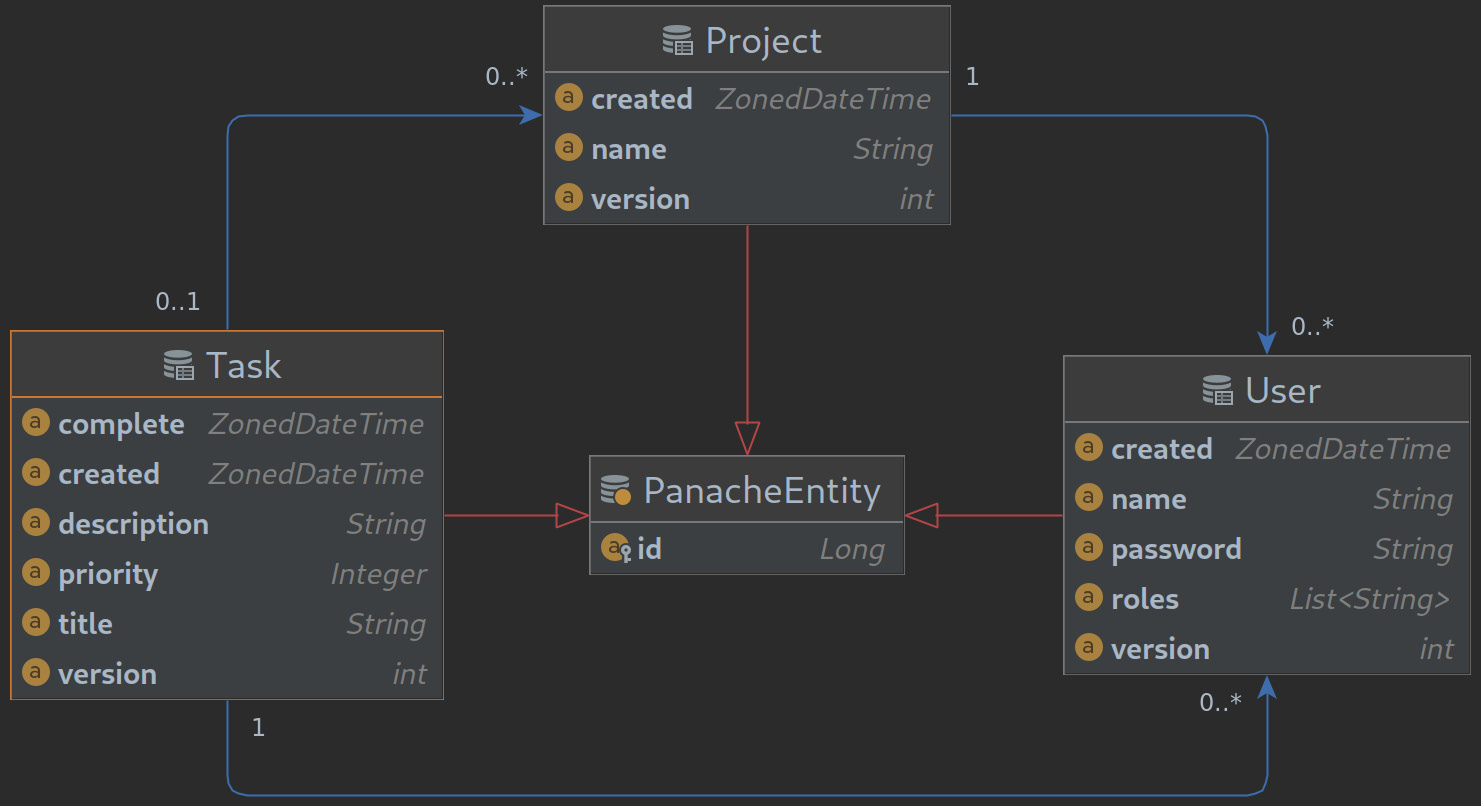Click the database icon in the User header
Image resolution: width=1481 pixels, height=806 pixels.
click(1217, 391)
